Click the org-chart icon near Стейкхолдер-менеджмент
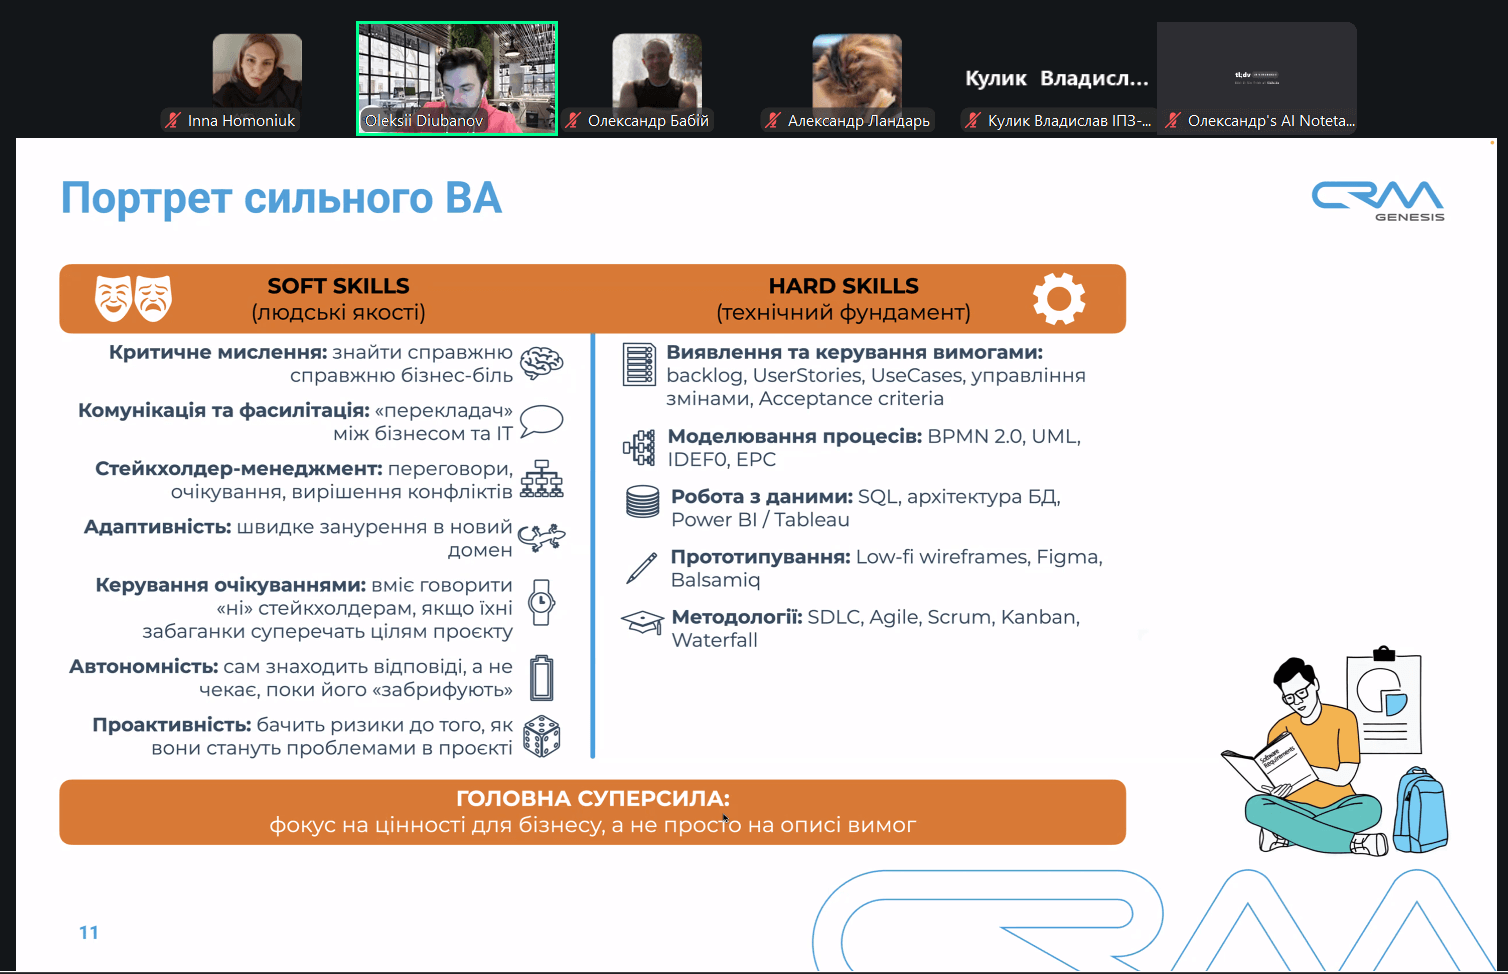This screenshot has height=974, width=1508. point(540,478)
